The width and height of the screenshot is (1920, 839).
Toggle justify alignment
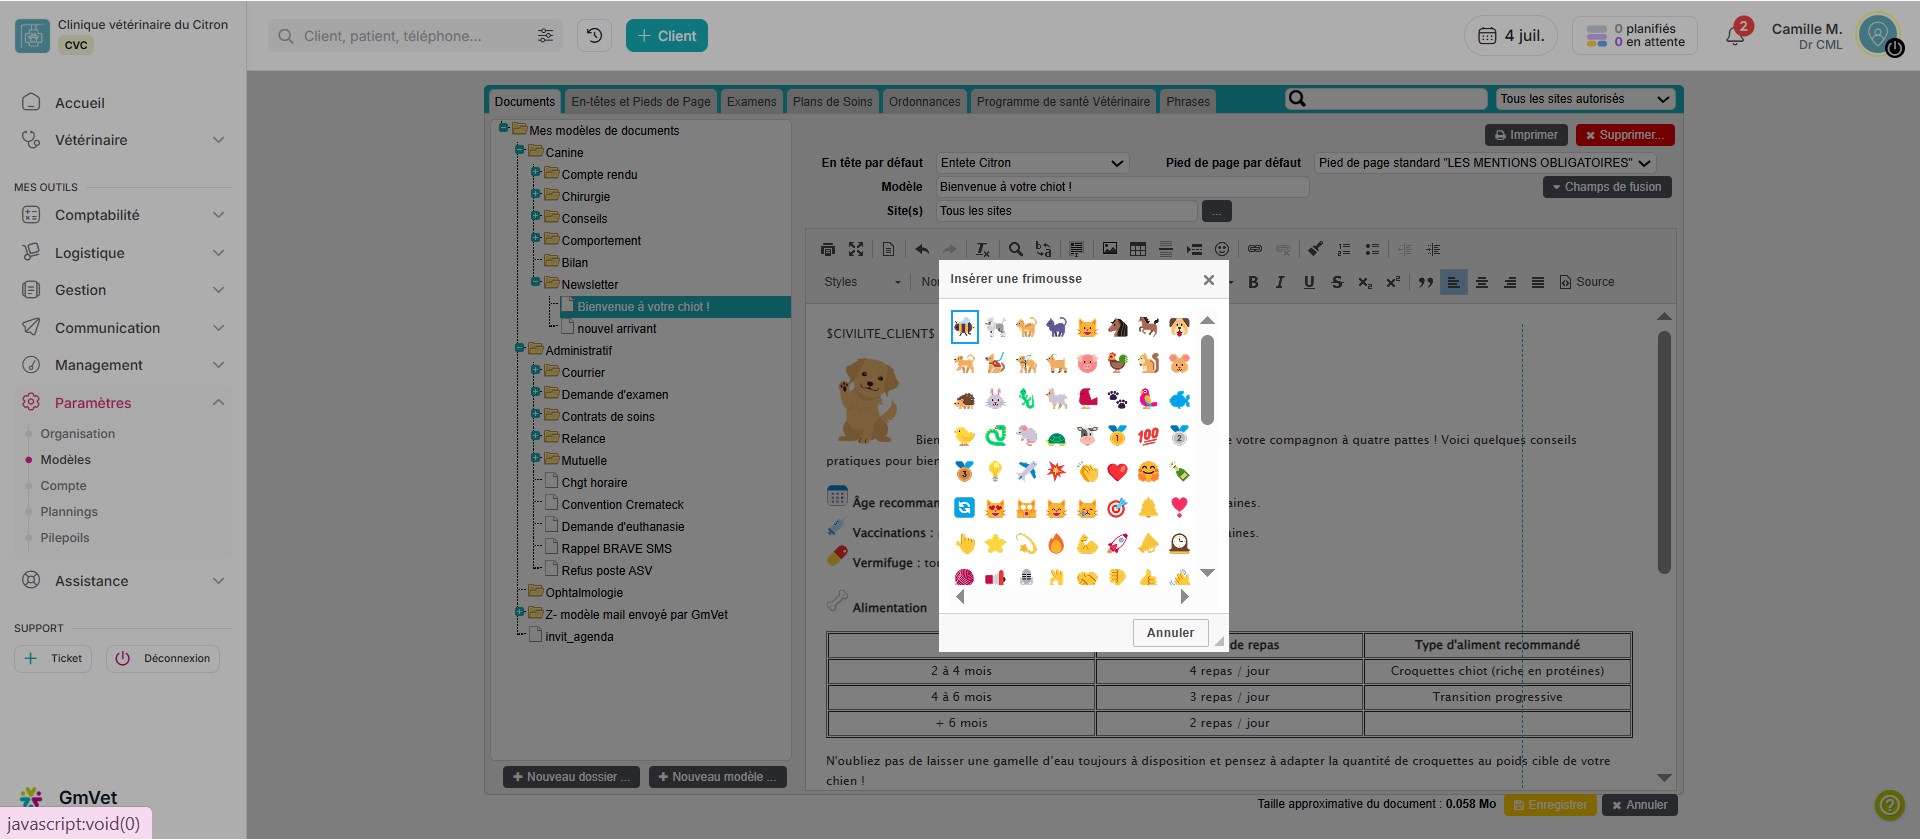pyautogui.click(x=1538, y=282)
